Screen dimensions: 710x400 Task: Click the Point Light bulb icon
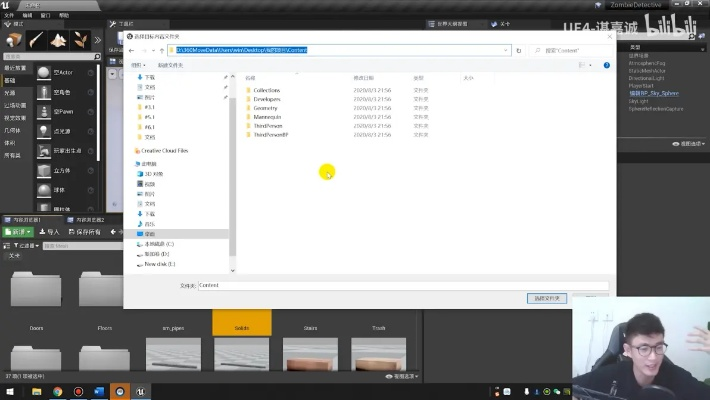click(45, 130)
